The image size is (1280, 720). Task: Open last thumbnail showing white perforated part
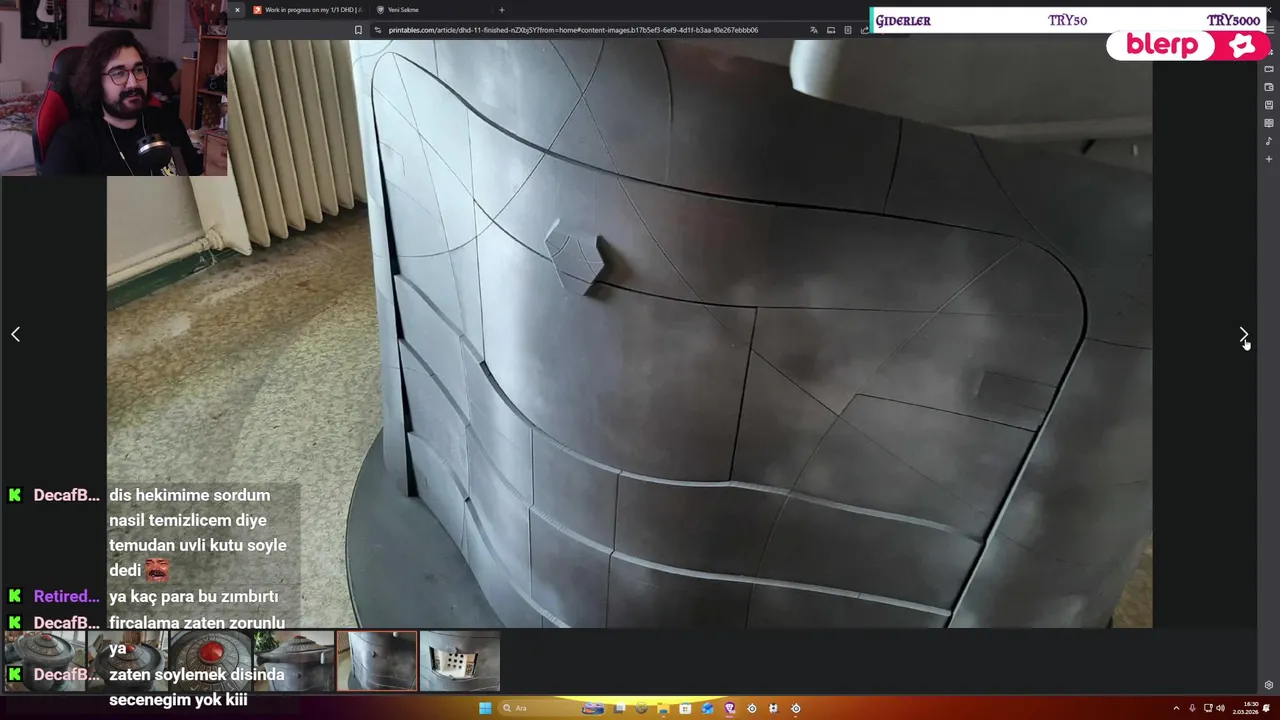pos(460,661)
